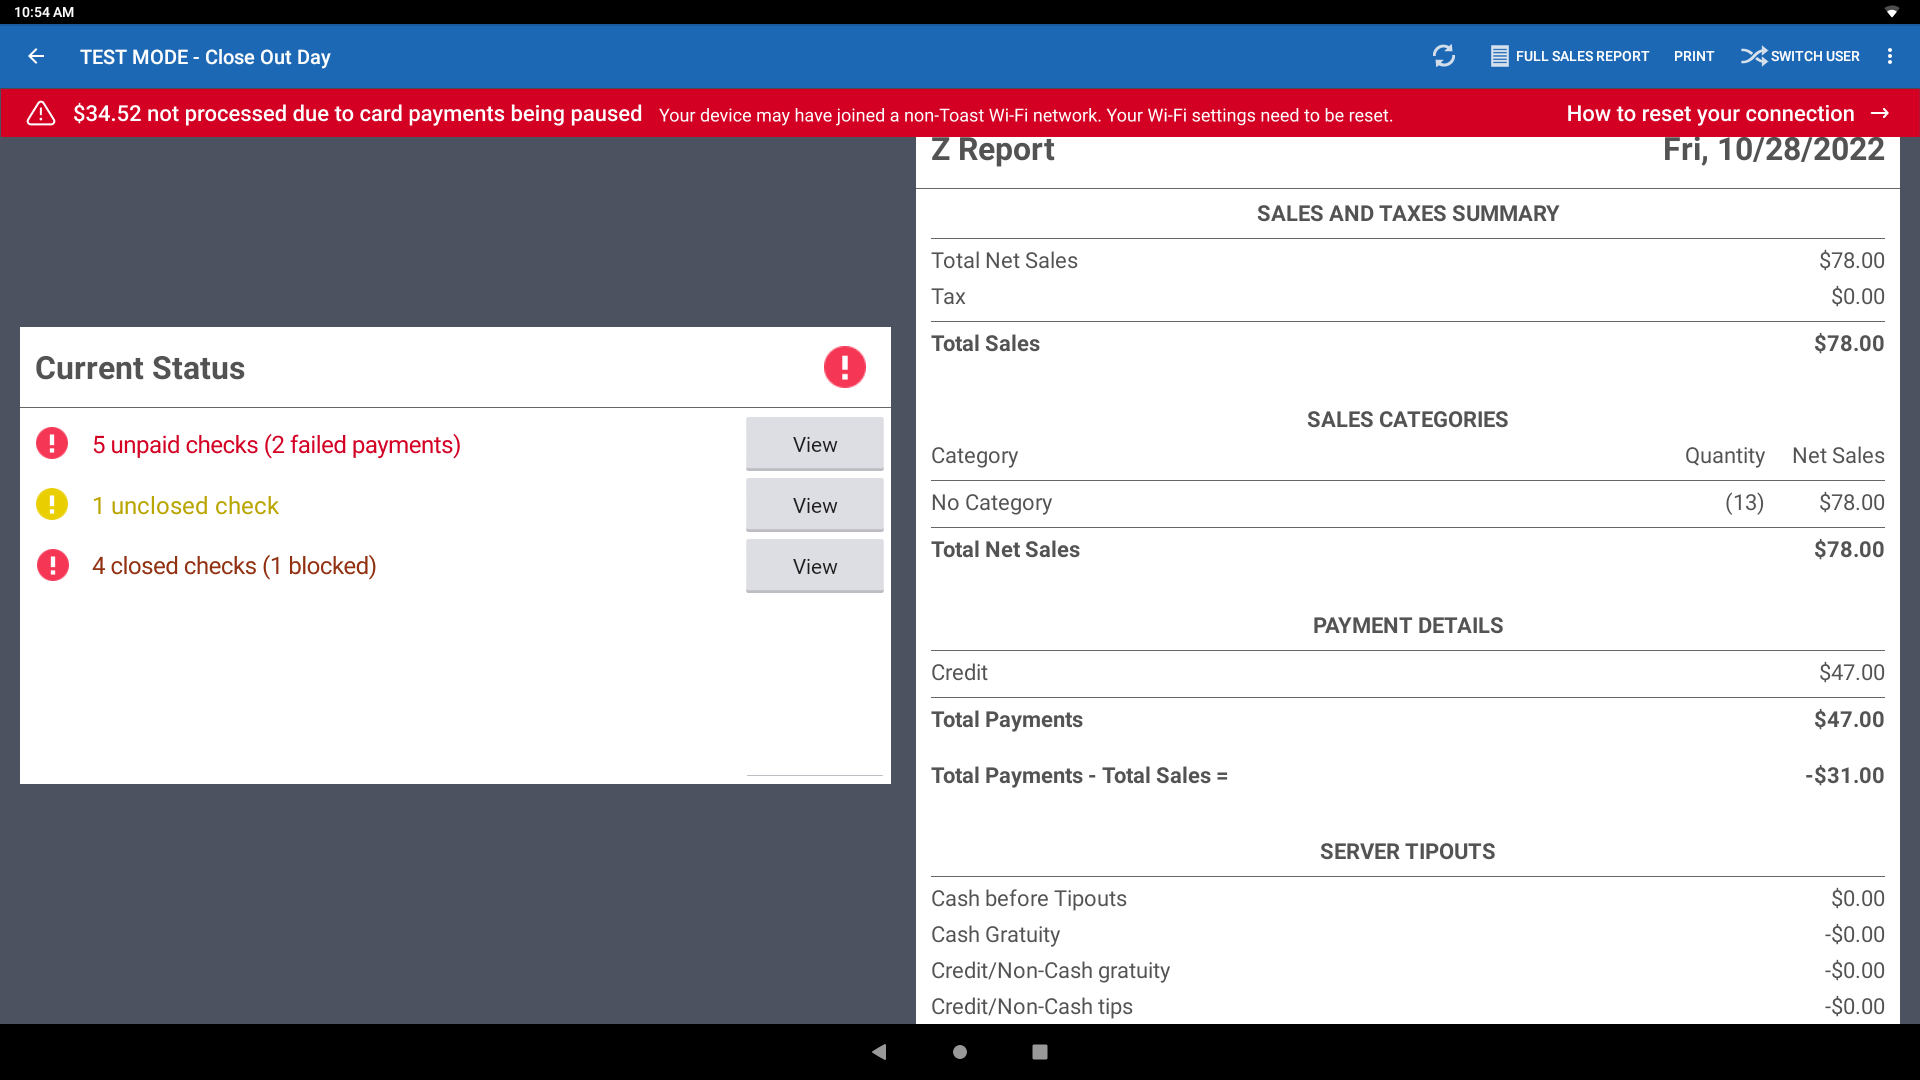Click the warning triangle on the red banner
1920x1080 pixels.
click(x=40, y=113)
